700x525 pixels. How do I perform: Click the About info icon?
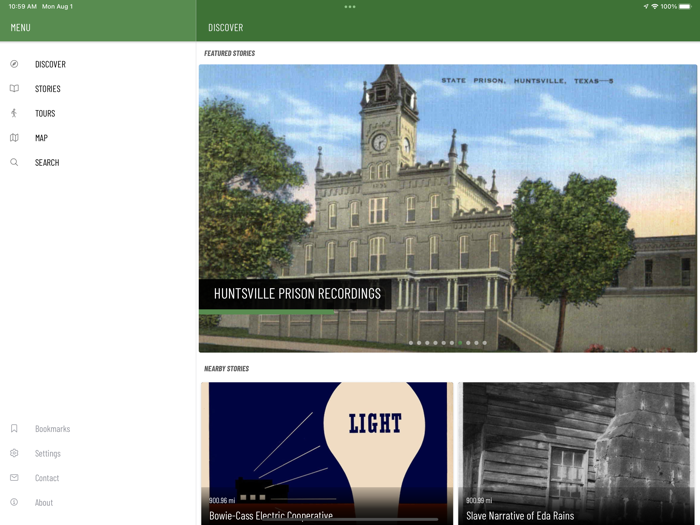tap(14, 502)
